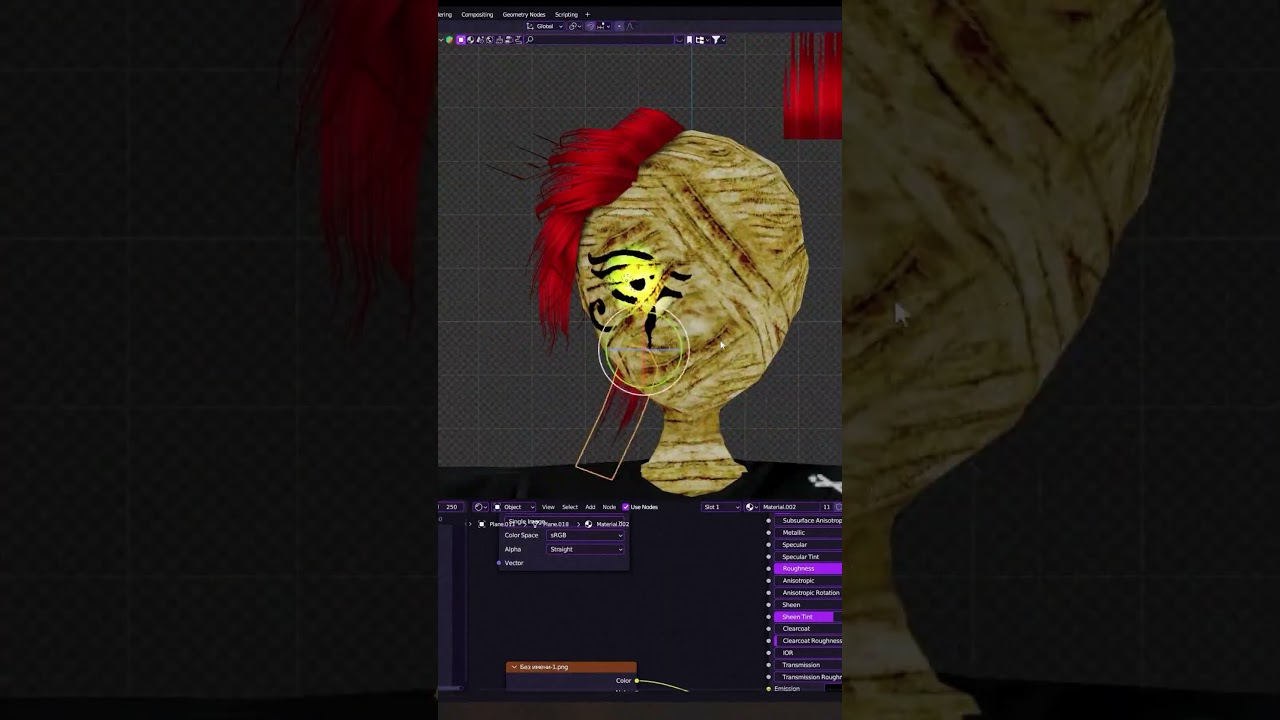The image size is (1280, 720).
Task: Open the node editor type selector
Action: [x=481, y=507]
